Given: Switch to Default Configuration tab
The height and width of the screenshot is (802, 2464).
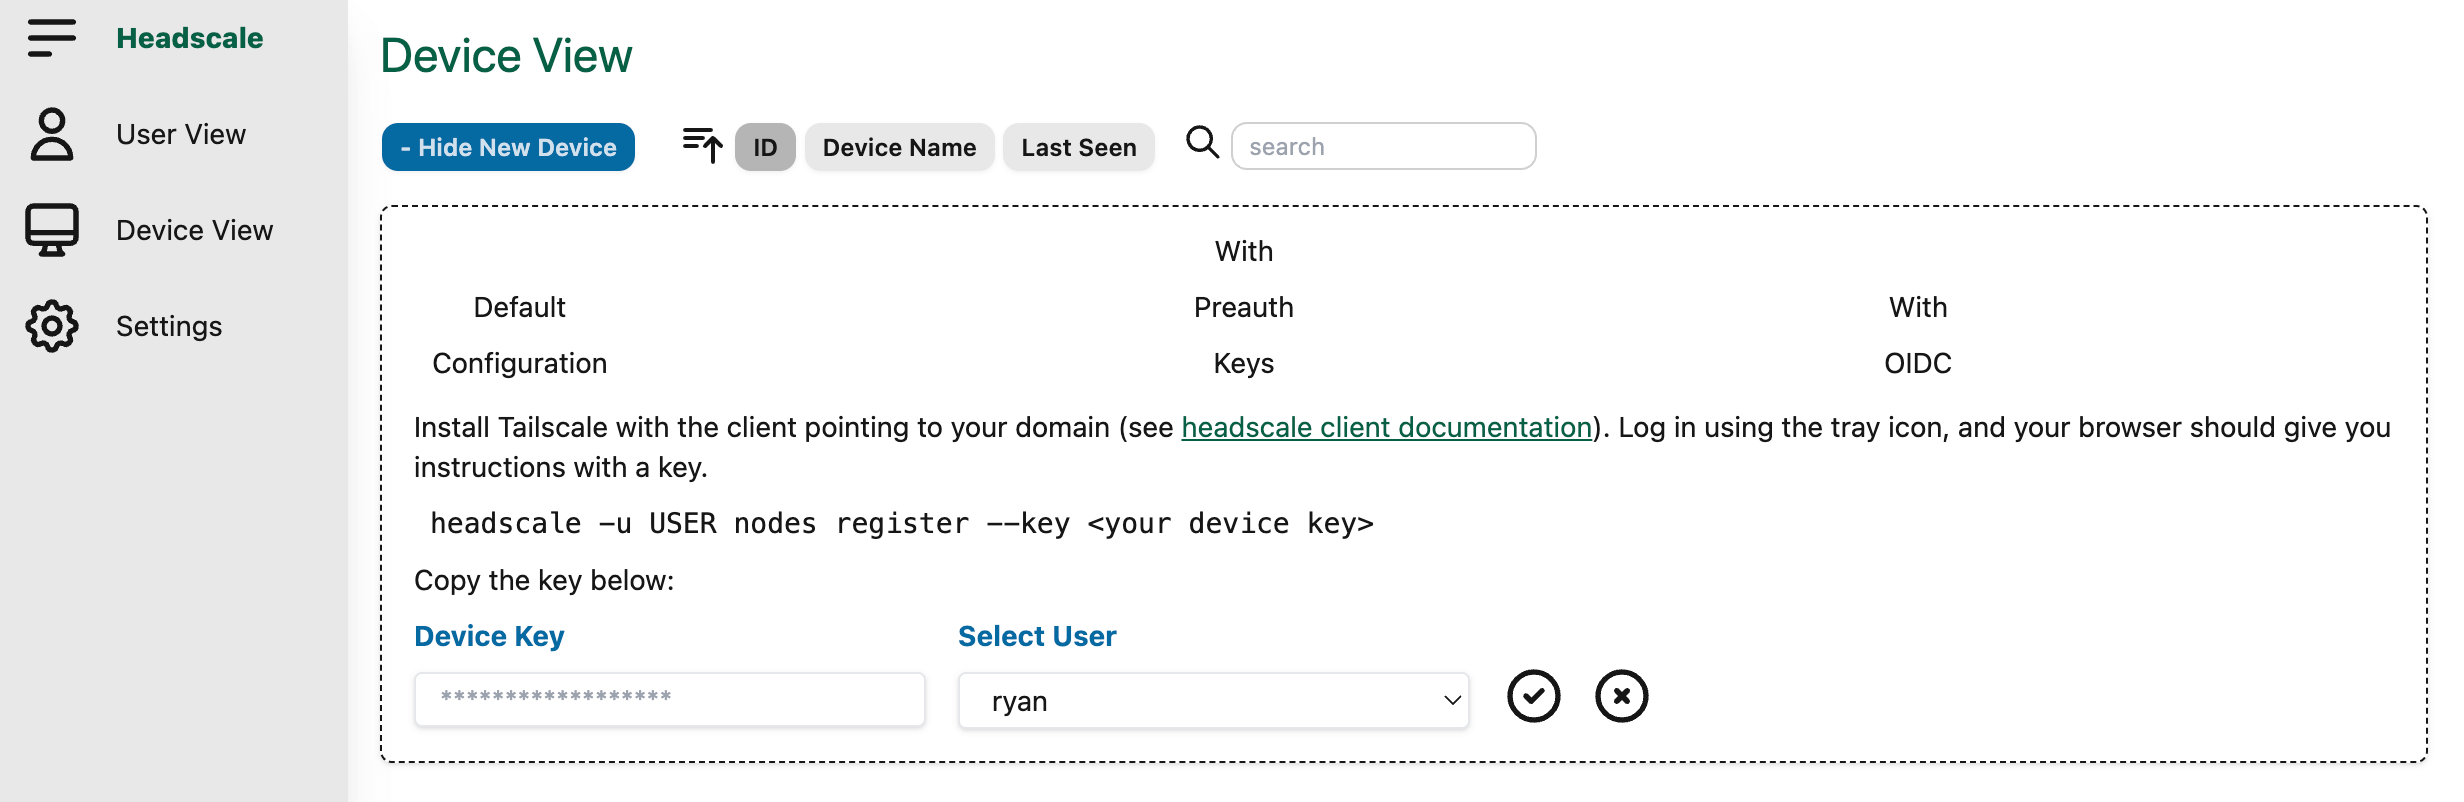Looking at the screenshot, I should (519, 335).
